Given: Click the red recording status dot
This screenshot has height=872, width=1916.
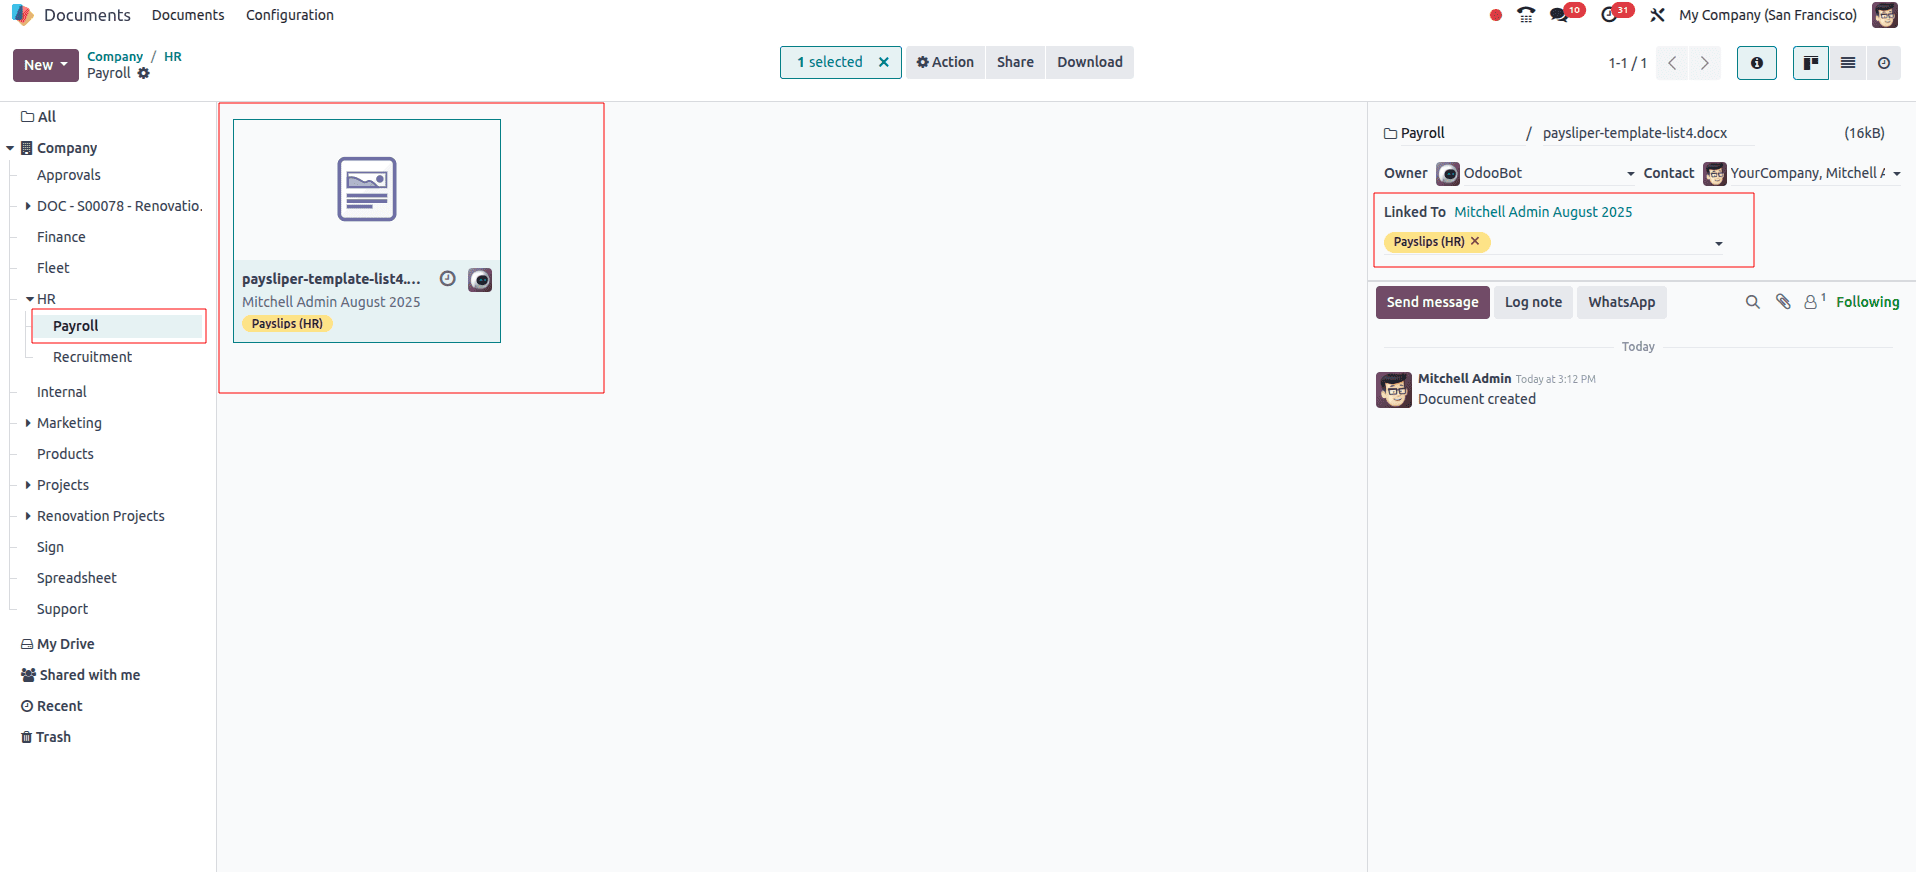Looking at the screenshot, I should coord(1495,15).
